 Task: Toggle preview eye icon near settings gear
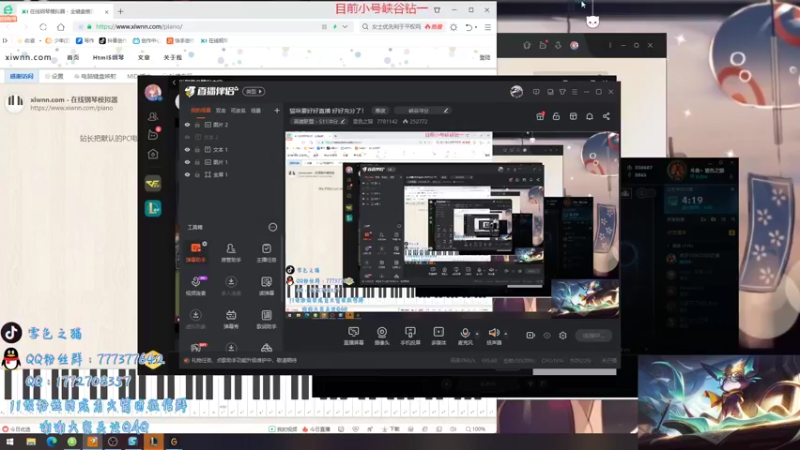coord(547,335)
